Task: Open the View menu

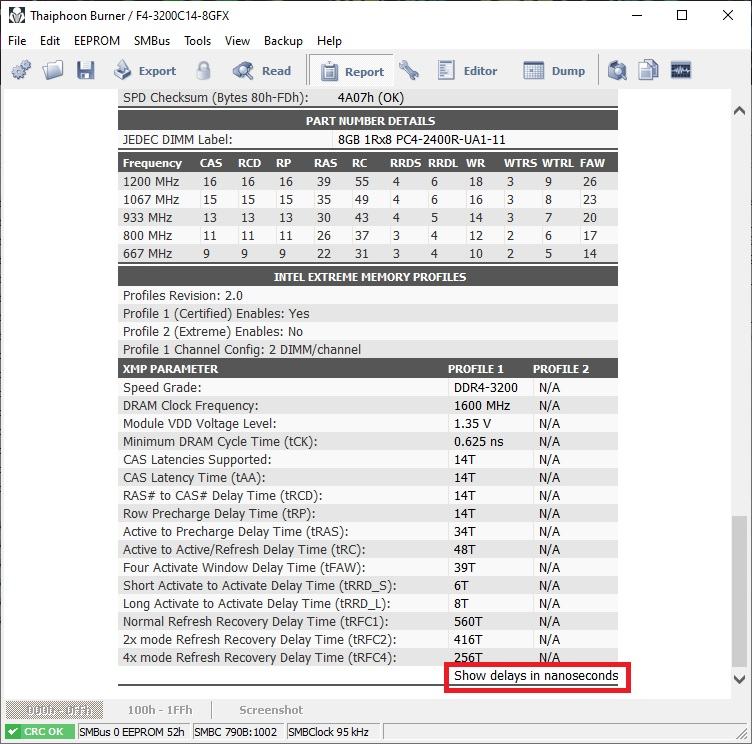Action: point(237,41)
